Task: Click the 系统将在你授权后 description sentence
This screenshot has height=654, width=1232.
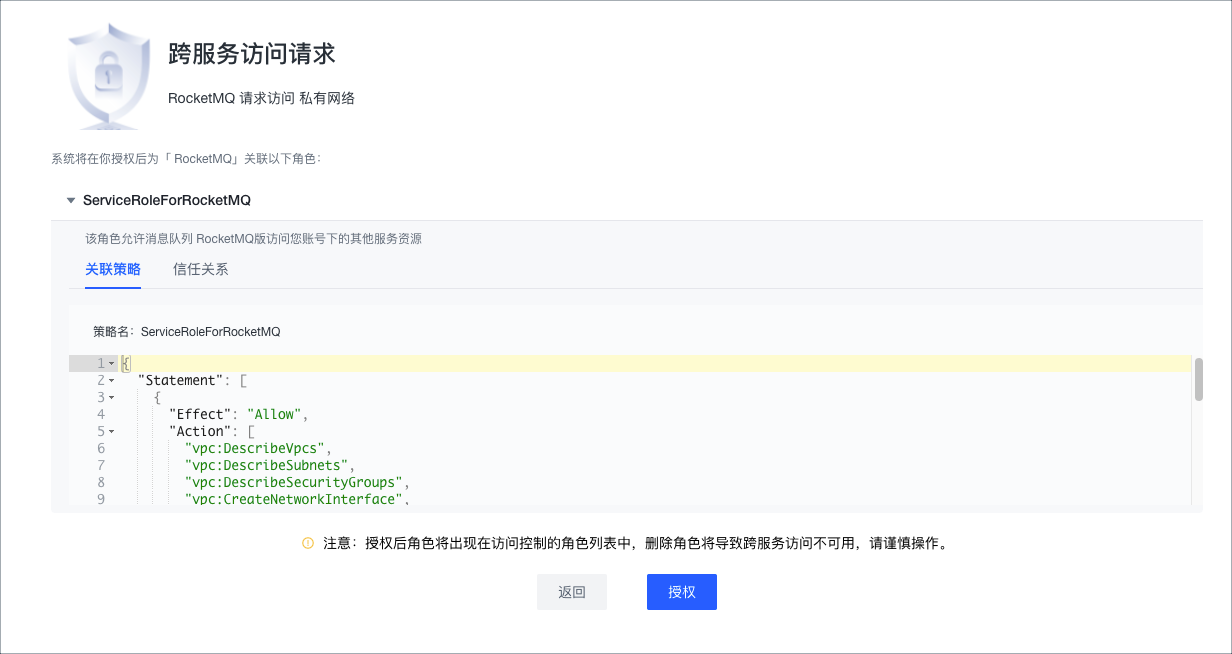Action: click(185, 159)
